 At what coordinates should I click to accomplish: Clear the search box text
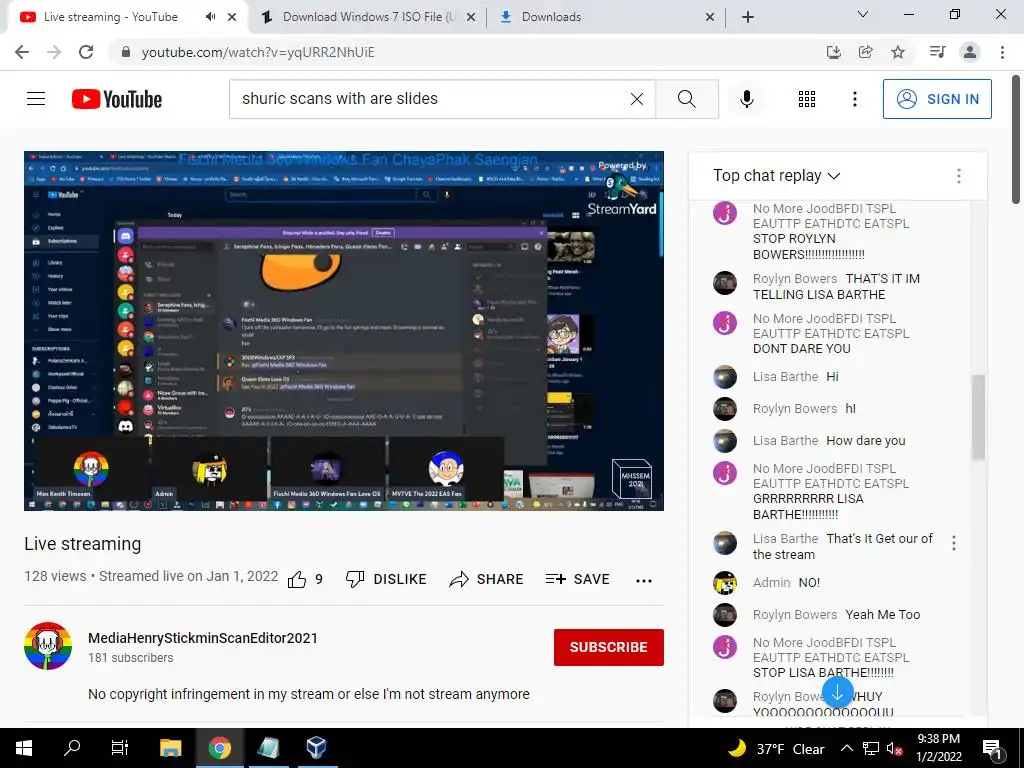tap(637, 99)
